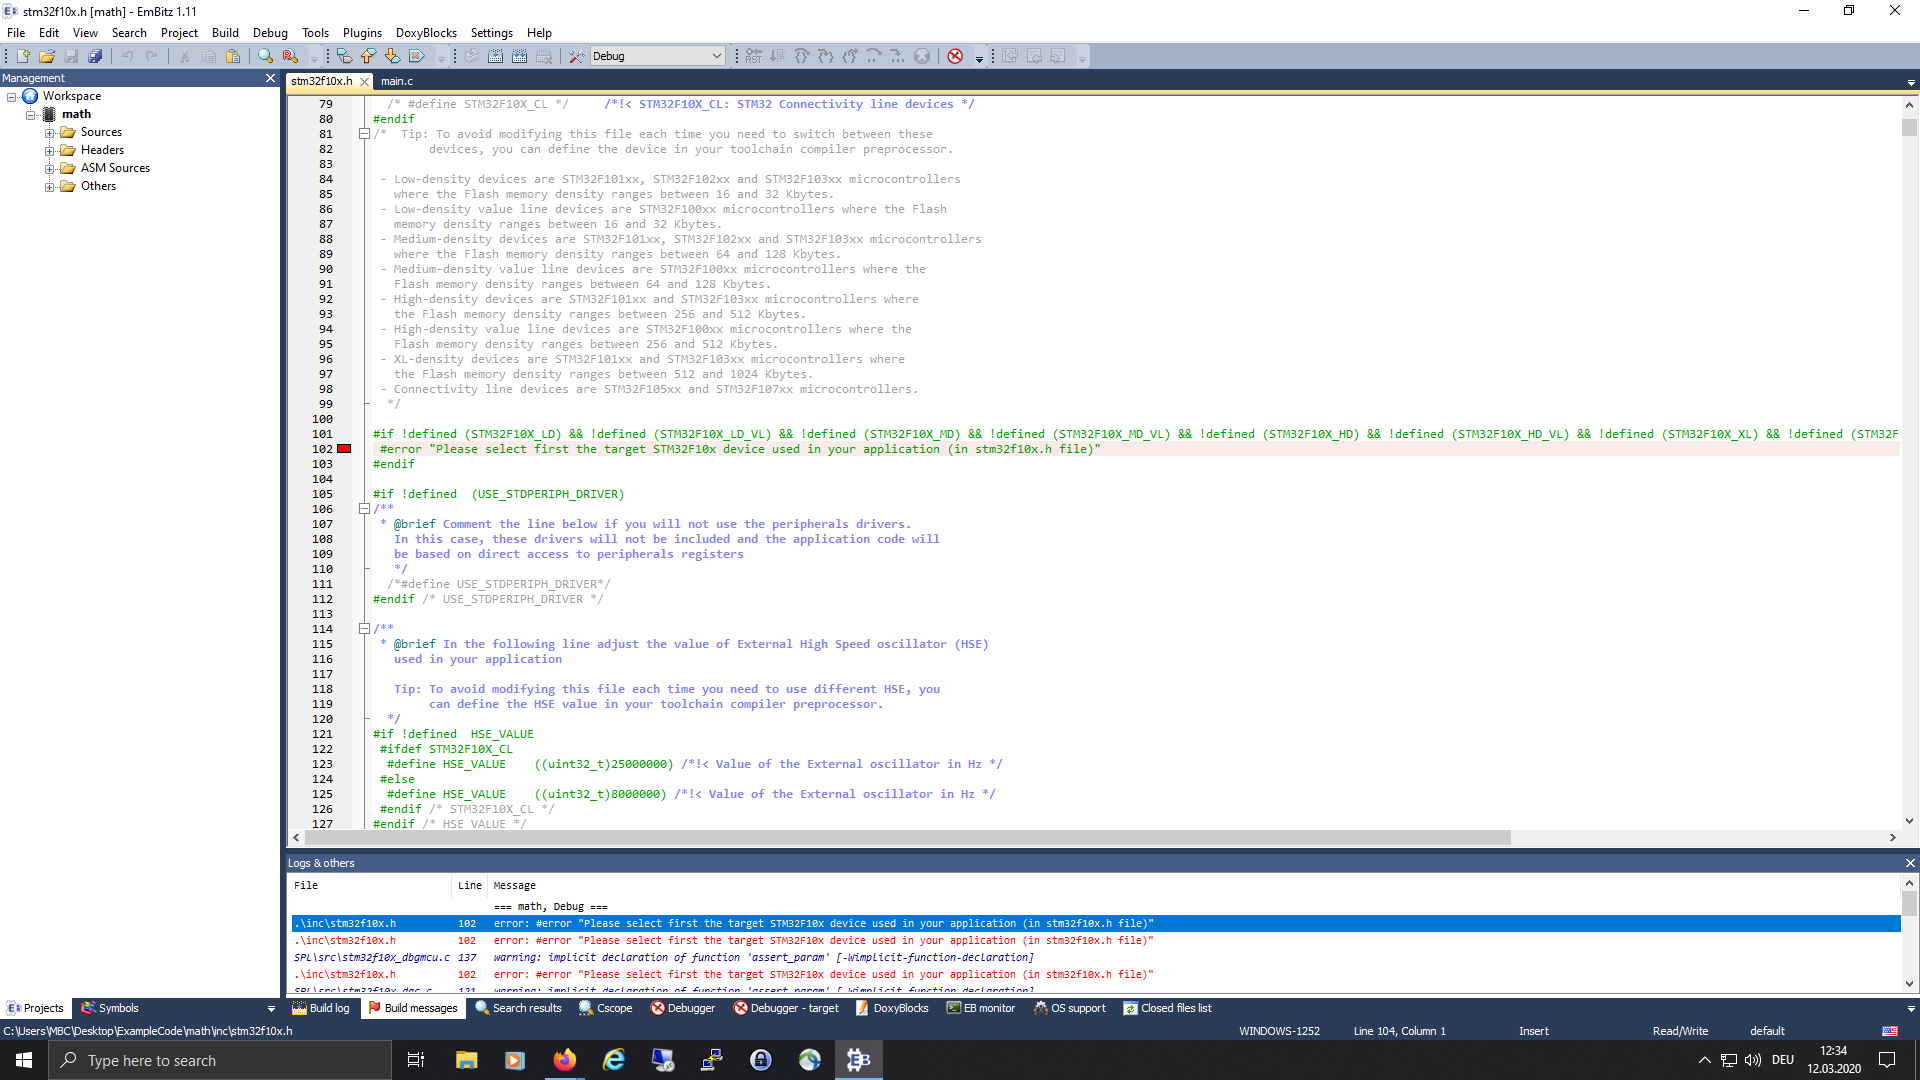Click the Save all files icon
Screen dimensions: 1920x1080
coord(95,56)
